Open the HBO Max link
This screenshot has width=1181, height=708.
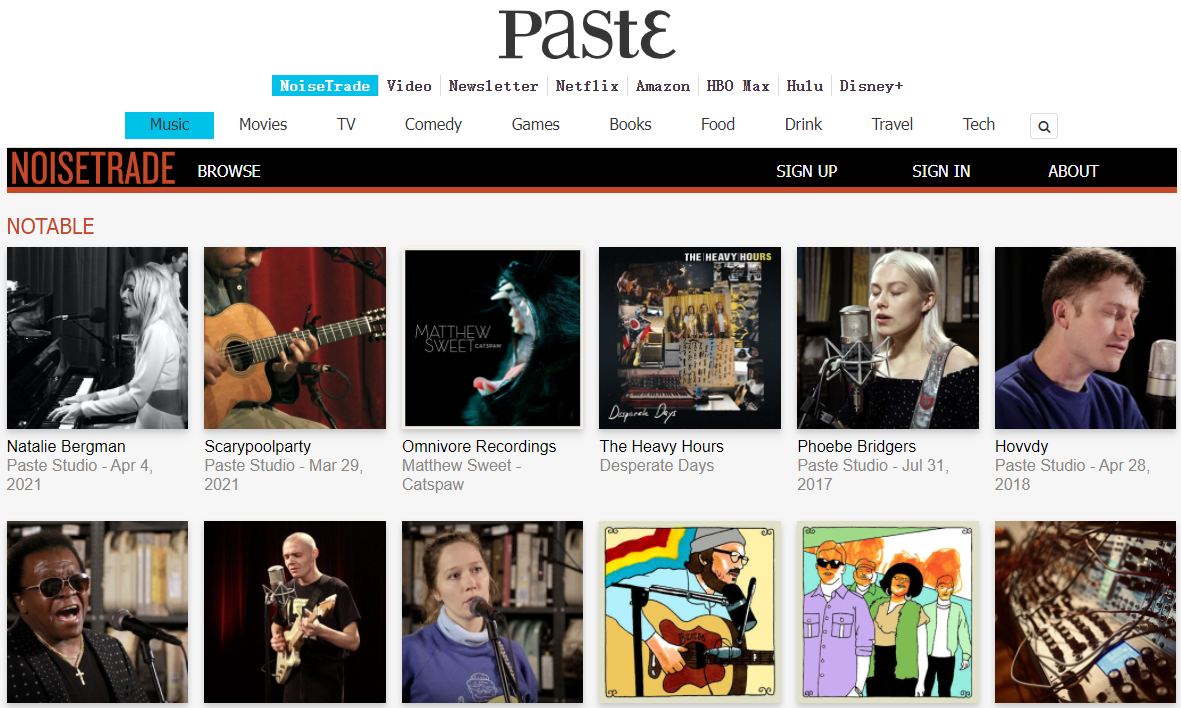tap(738, 86)
